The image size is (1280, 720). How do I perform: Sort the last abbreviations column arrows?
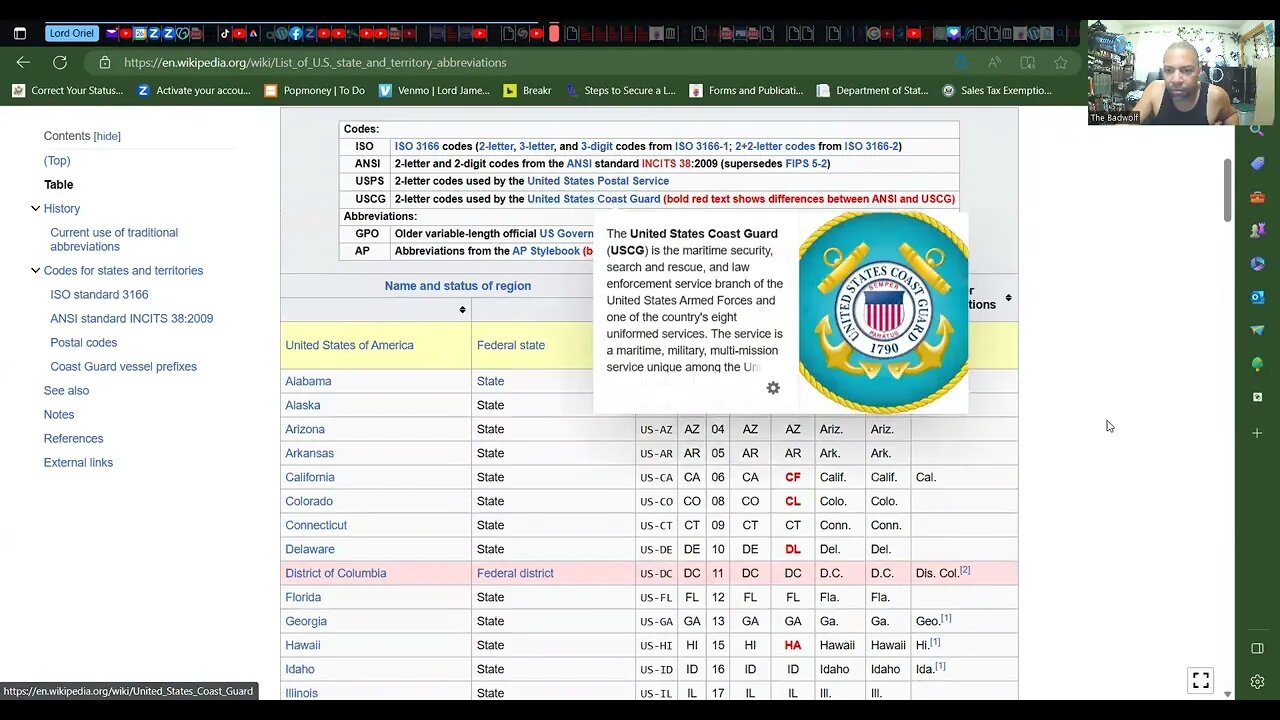pos(1008,298)
